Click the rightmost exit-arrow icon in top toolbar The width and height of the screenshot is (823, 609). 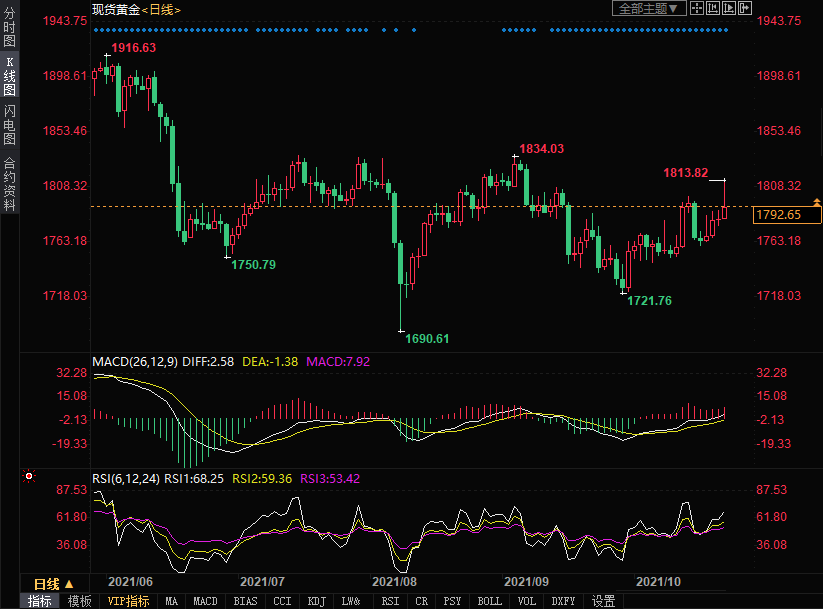tap(744, 8)
